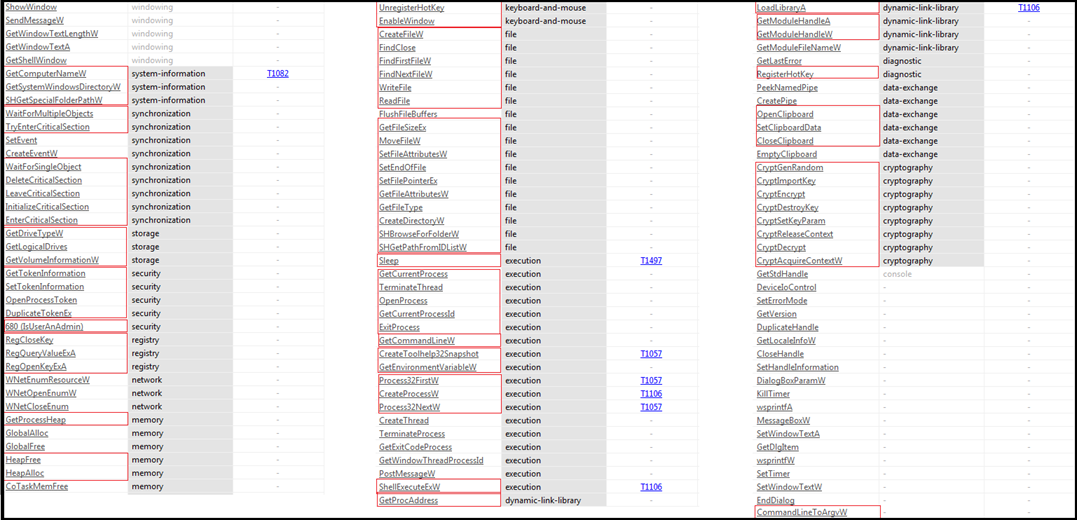Select the RegQueryValueExA import
This screenshot has width=1077, height=520.
click(x=41, y=353)
